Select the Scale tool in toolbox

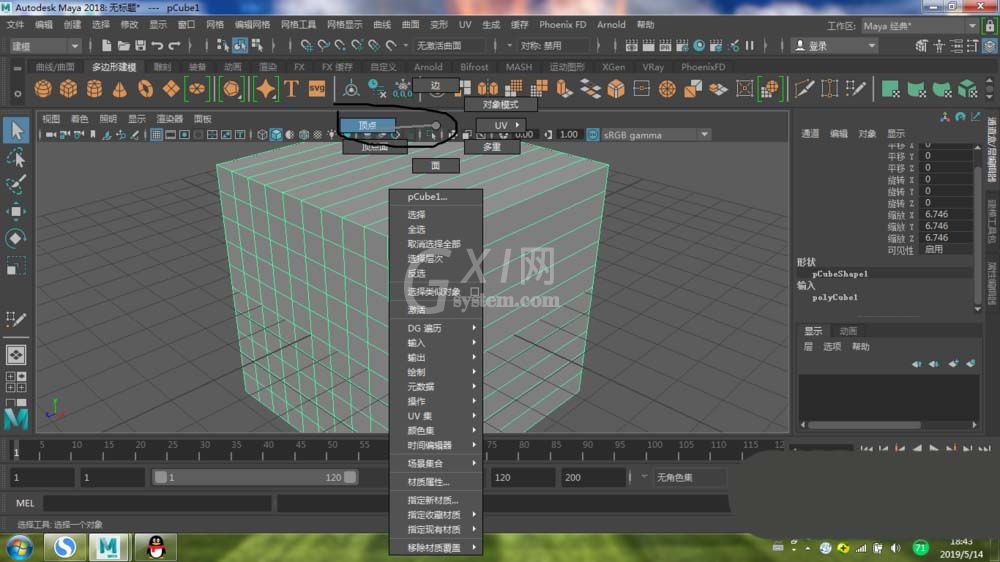pyautogui.click(x=16, y=265)
